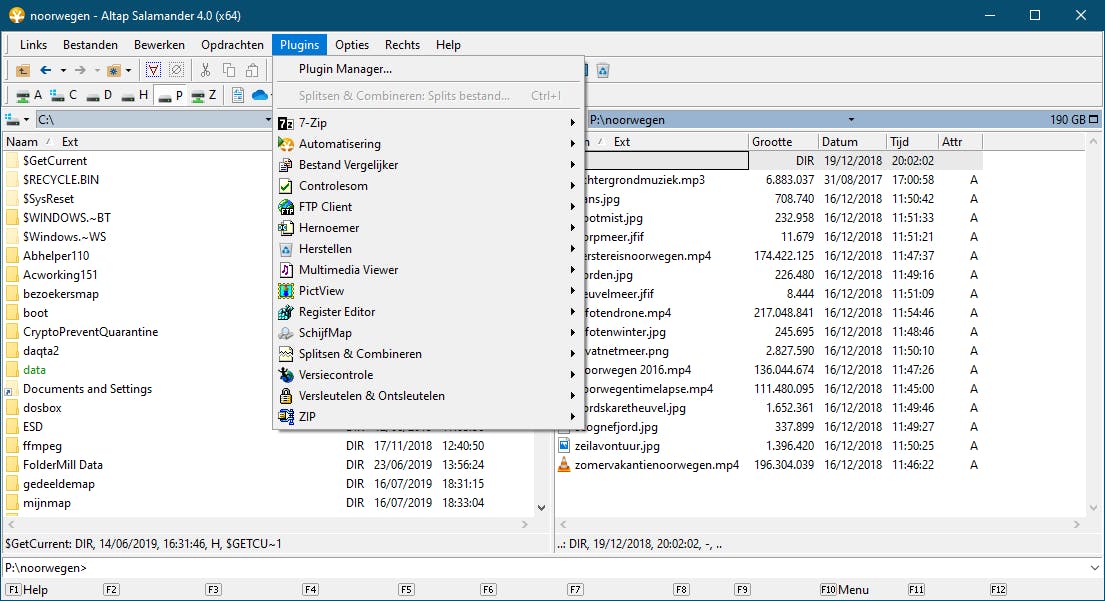
Task: Open the Multimedia Viewer plugin entry
Action: tap(348, 270)
